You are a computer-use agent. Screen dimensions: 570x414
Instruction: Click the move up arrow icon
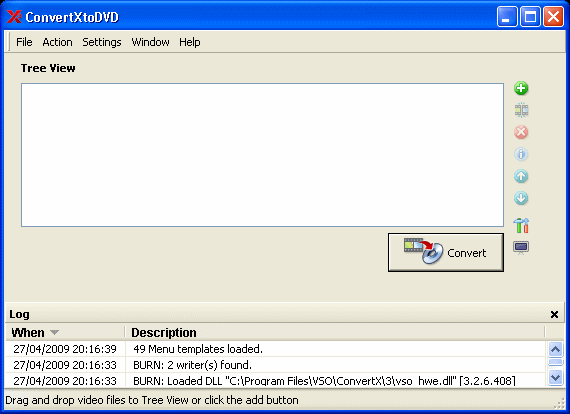[521, 176]
